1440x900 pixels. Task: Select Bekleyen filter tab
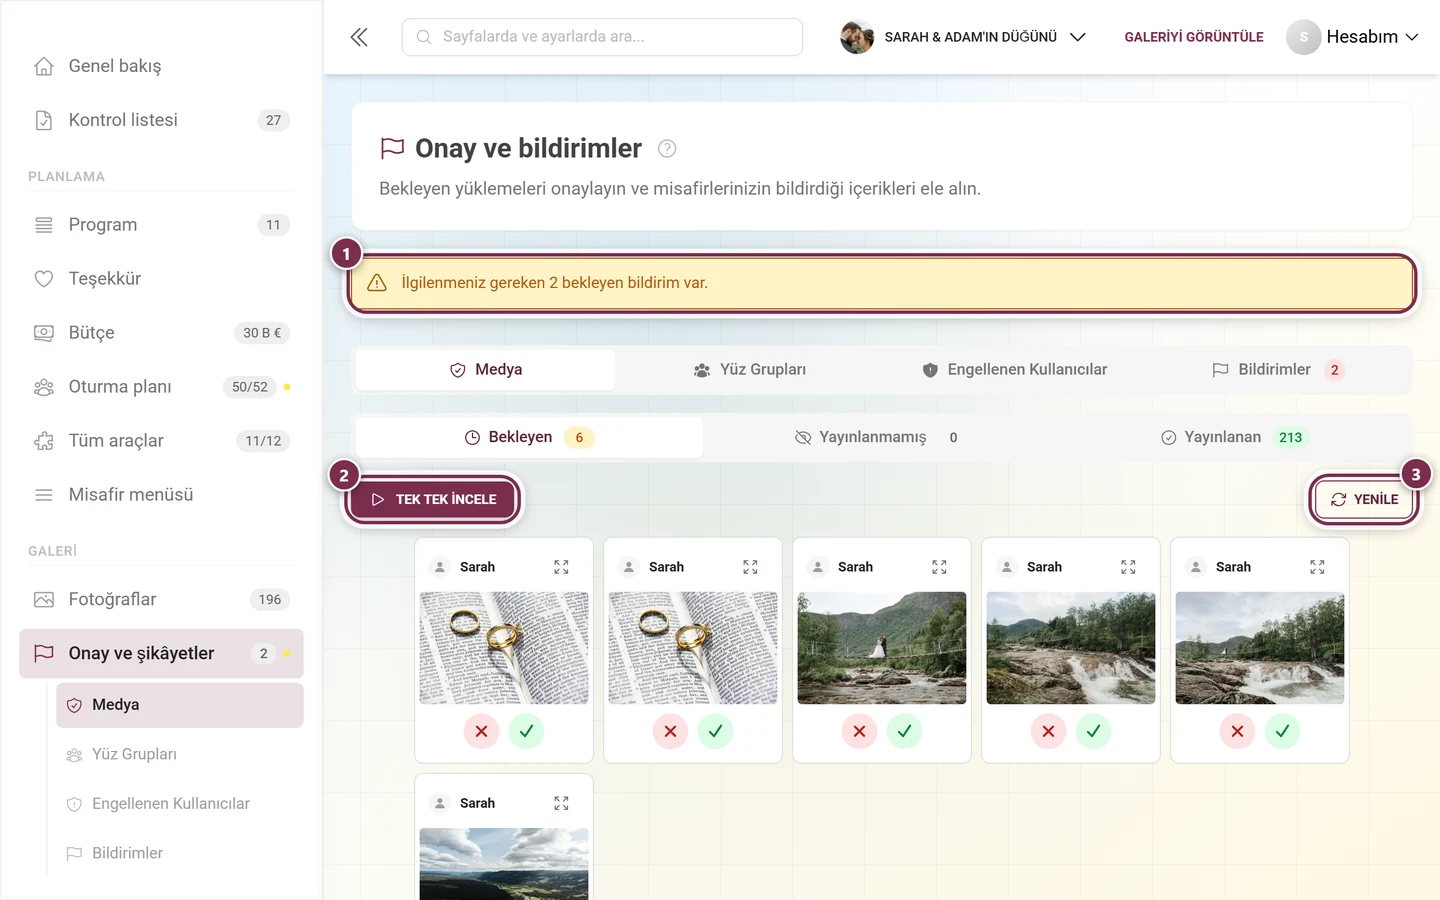click(x=529, y=438)
